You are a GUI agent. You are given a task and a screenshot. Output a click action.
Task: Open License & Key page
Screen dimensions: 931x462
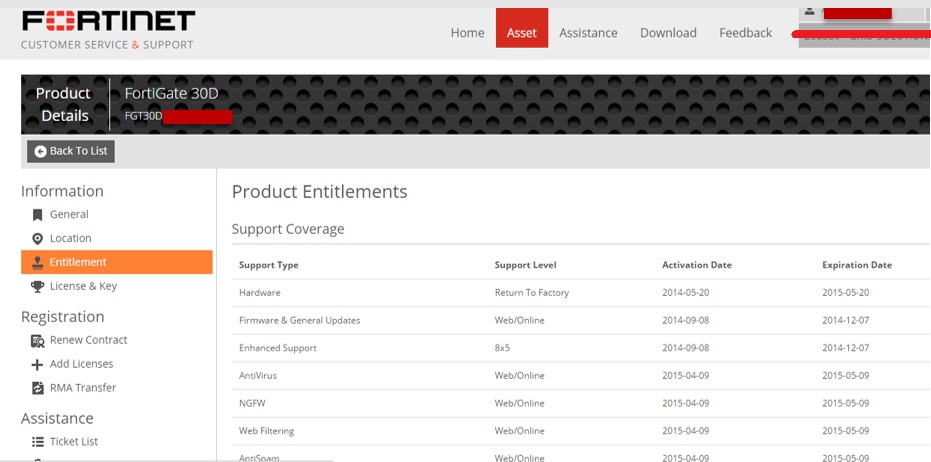[x=83, y=286]
